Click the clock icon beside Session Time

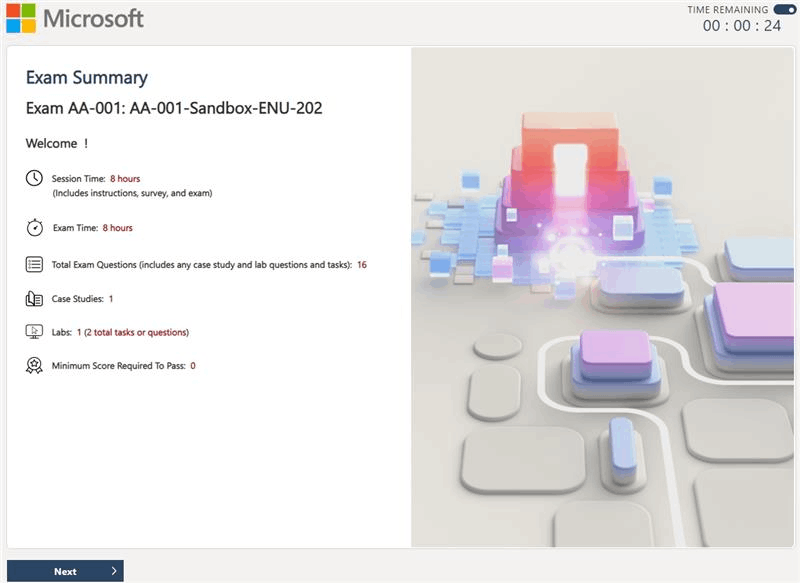[34, 178]
